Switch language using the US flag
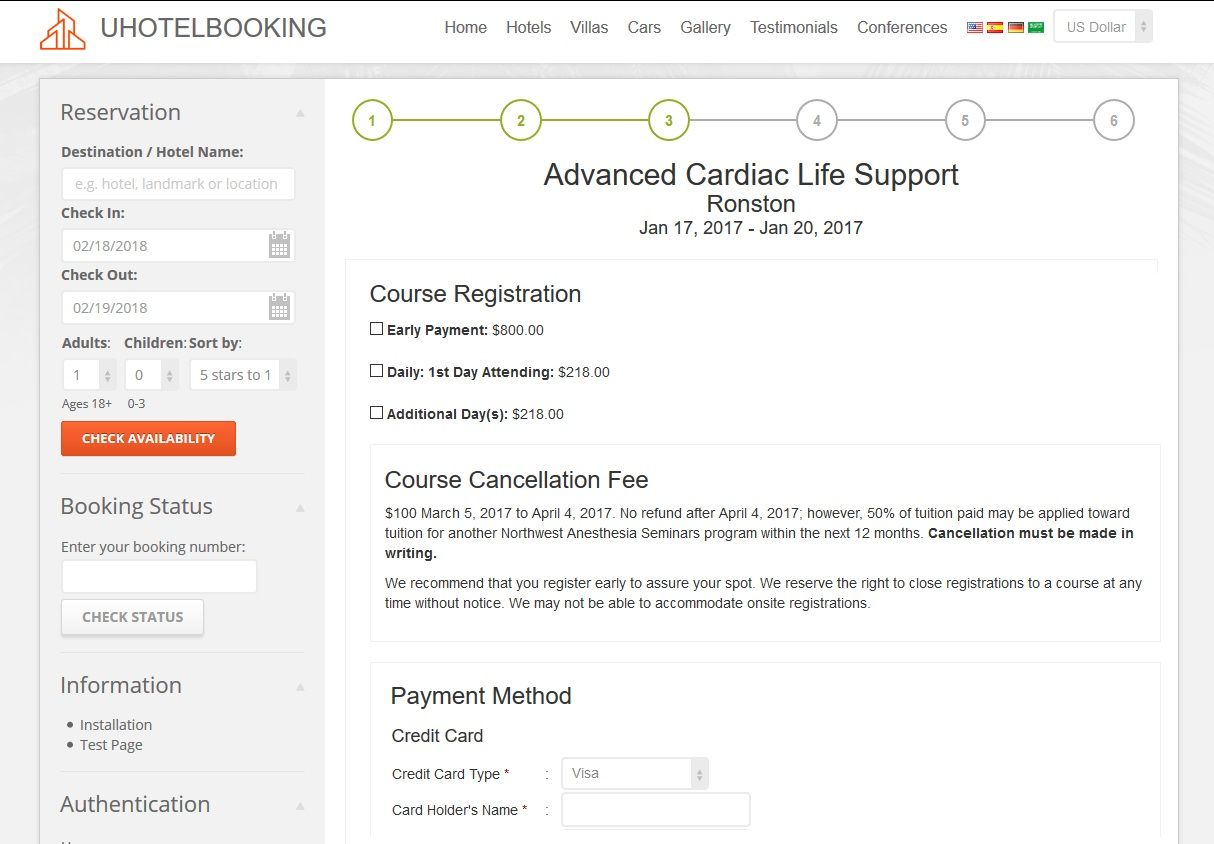 pos(975,28)
